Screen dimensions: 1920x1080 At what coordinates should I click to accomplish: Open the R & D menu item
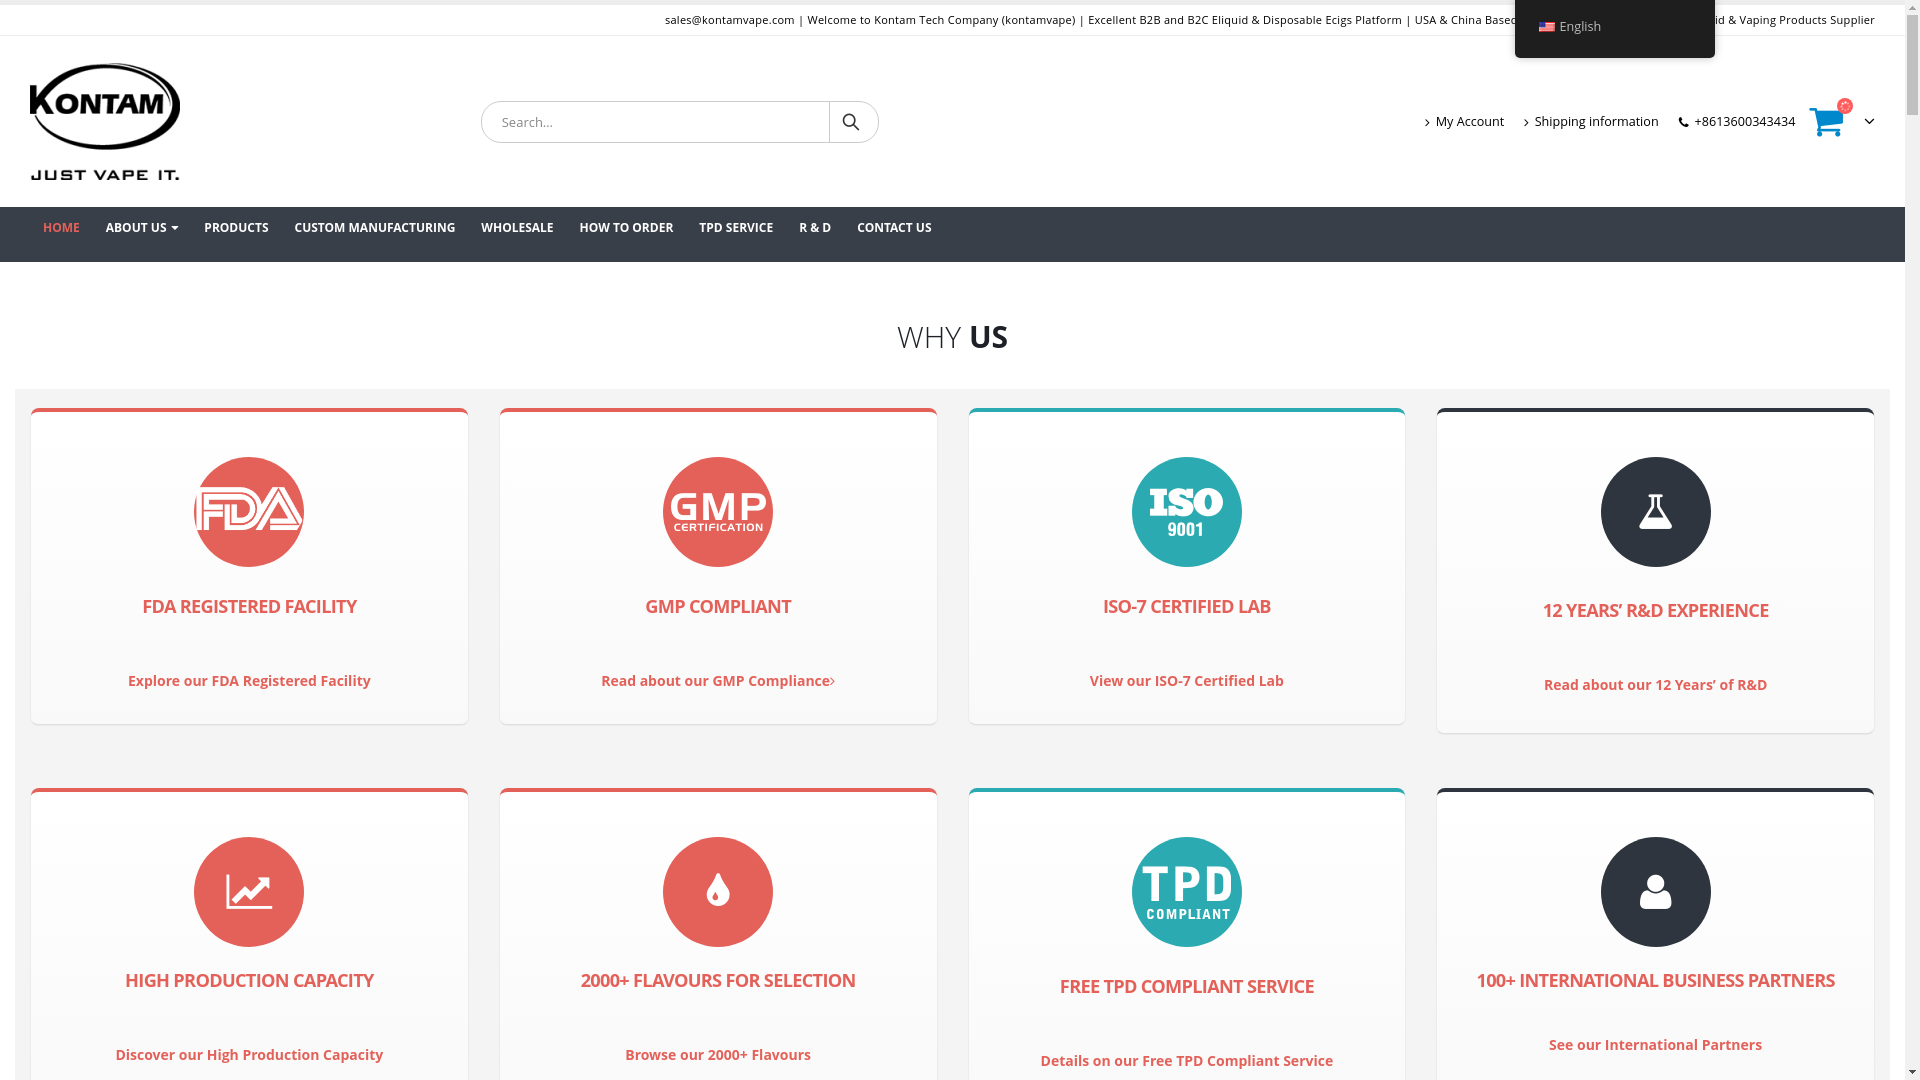(x=815, y=228)
